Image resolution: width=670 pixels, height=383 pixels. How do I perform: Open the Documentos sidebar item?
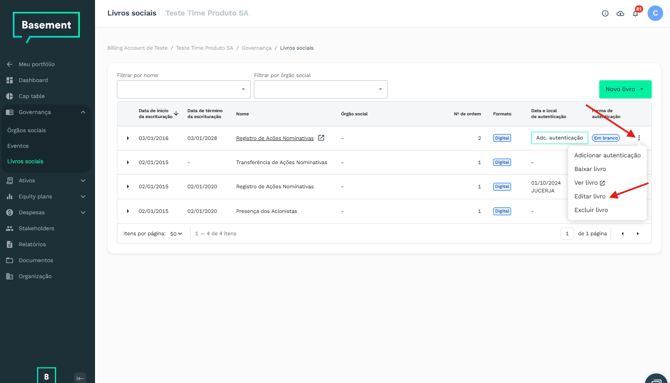[30, 260]
